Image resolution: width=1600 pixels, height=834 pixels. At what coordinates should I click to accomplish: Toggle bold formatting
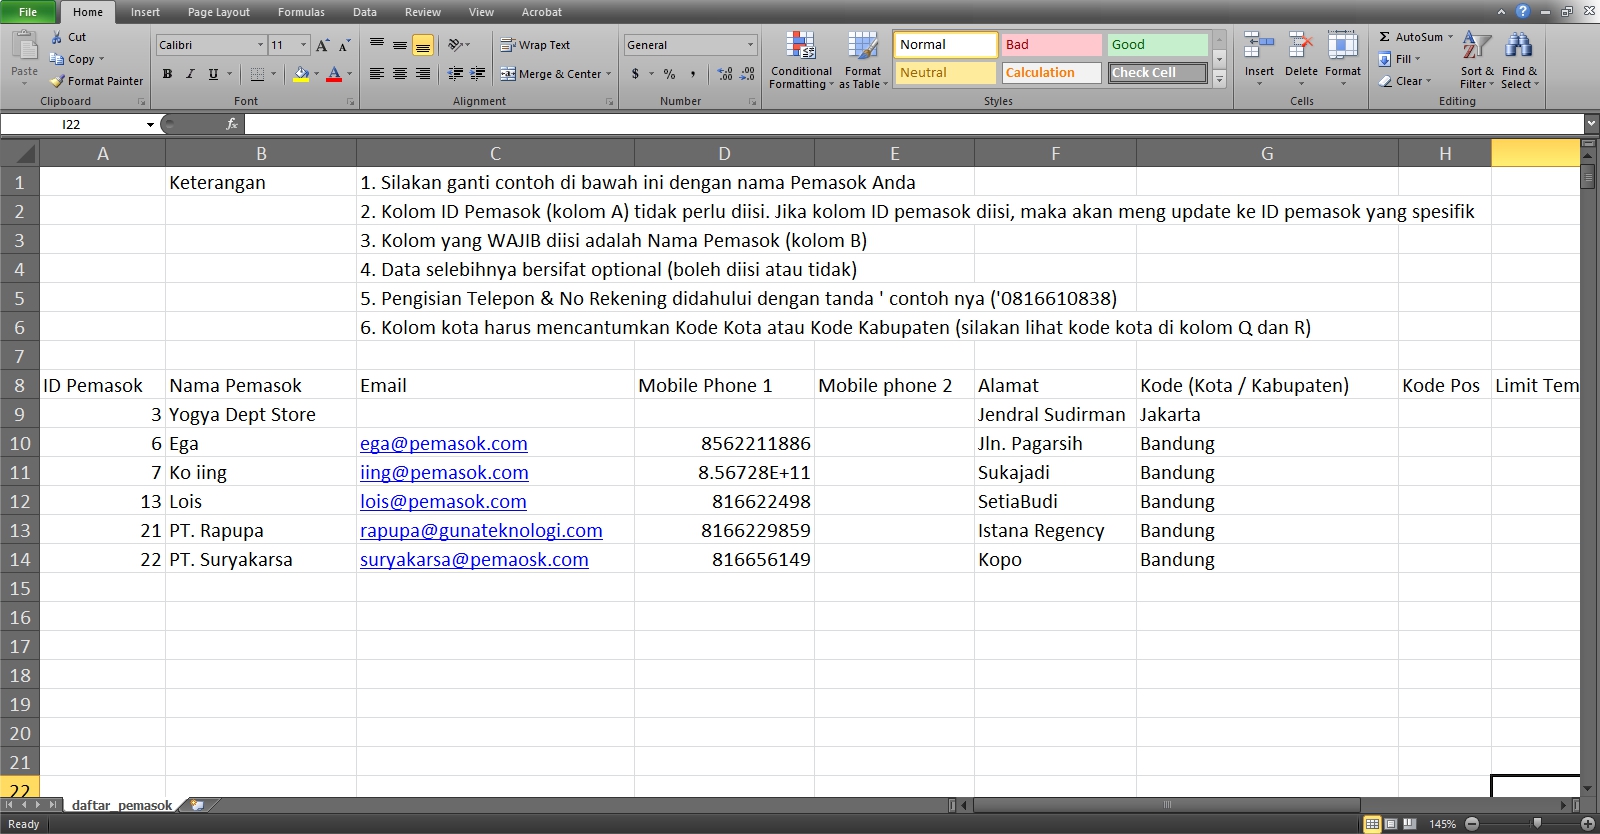click(167, 74)
